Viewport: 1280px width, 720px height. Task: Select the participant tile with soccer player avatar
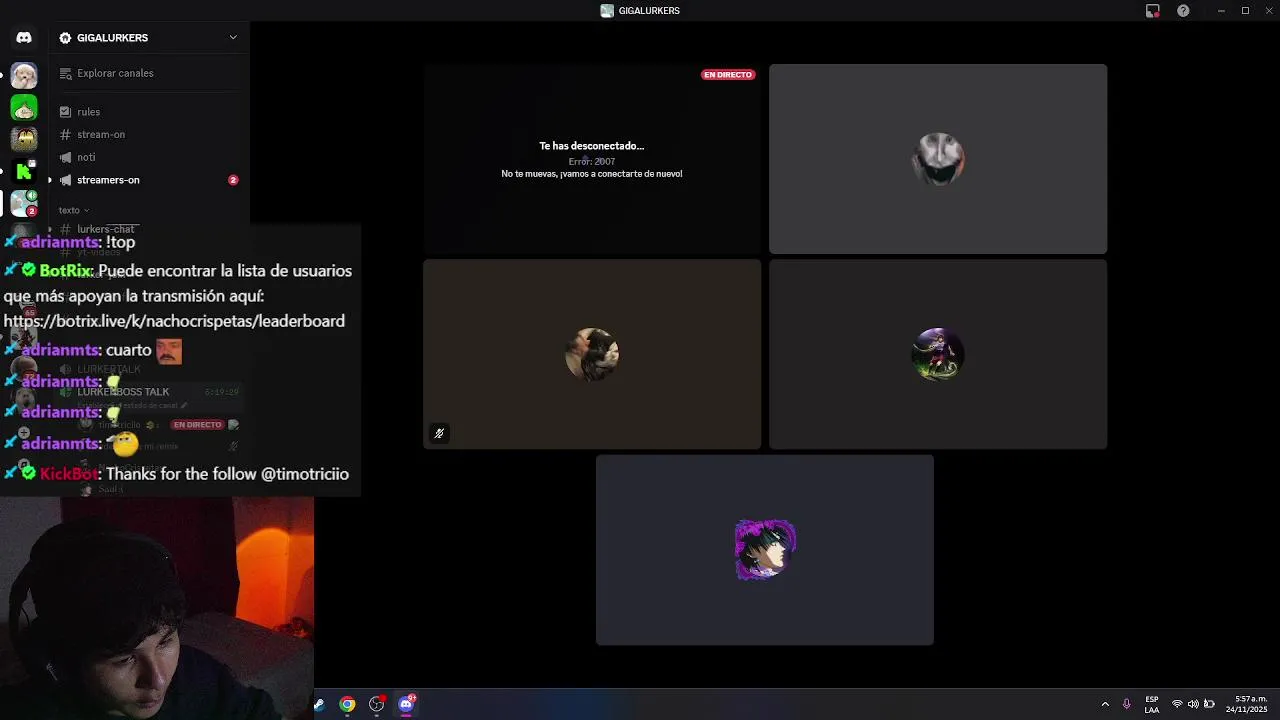[x=938, y=354]
